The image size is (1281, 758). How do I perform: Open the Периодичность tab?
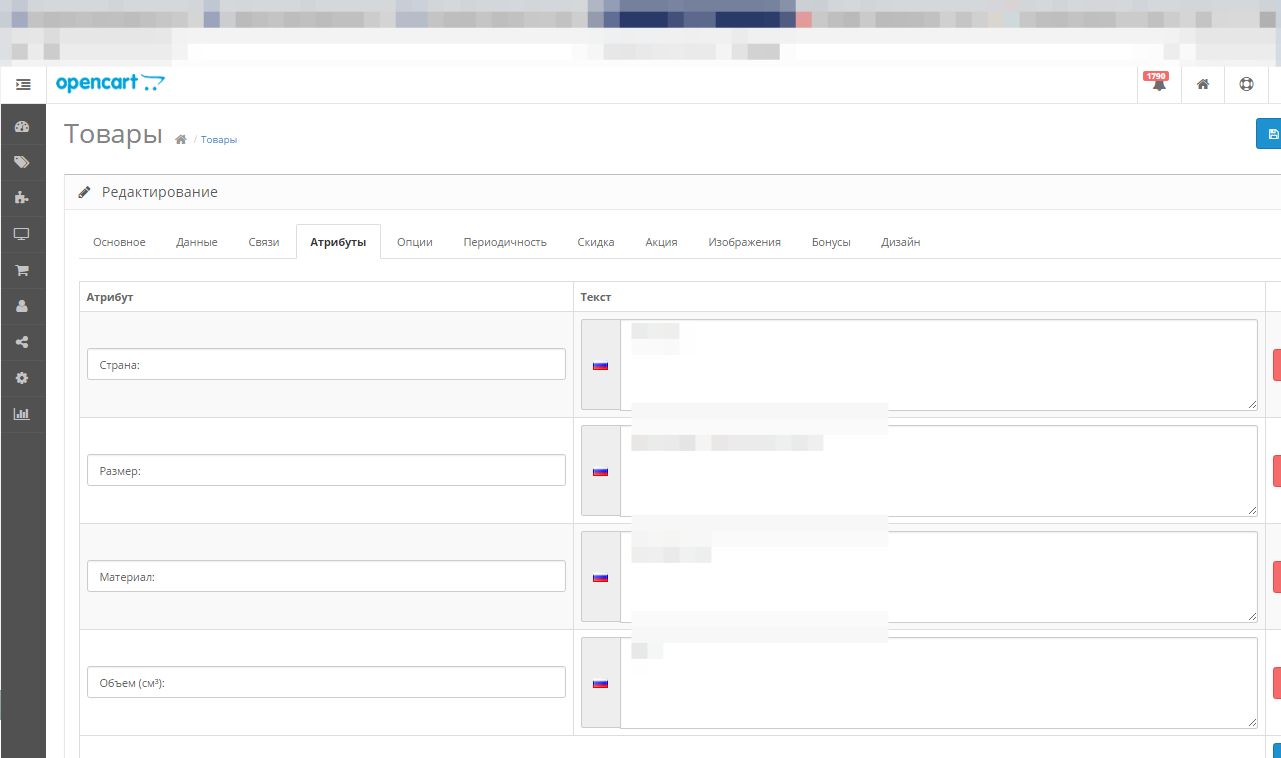[x=505, y=242]
